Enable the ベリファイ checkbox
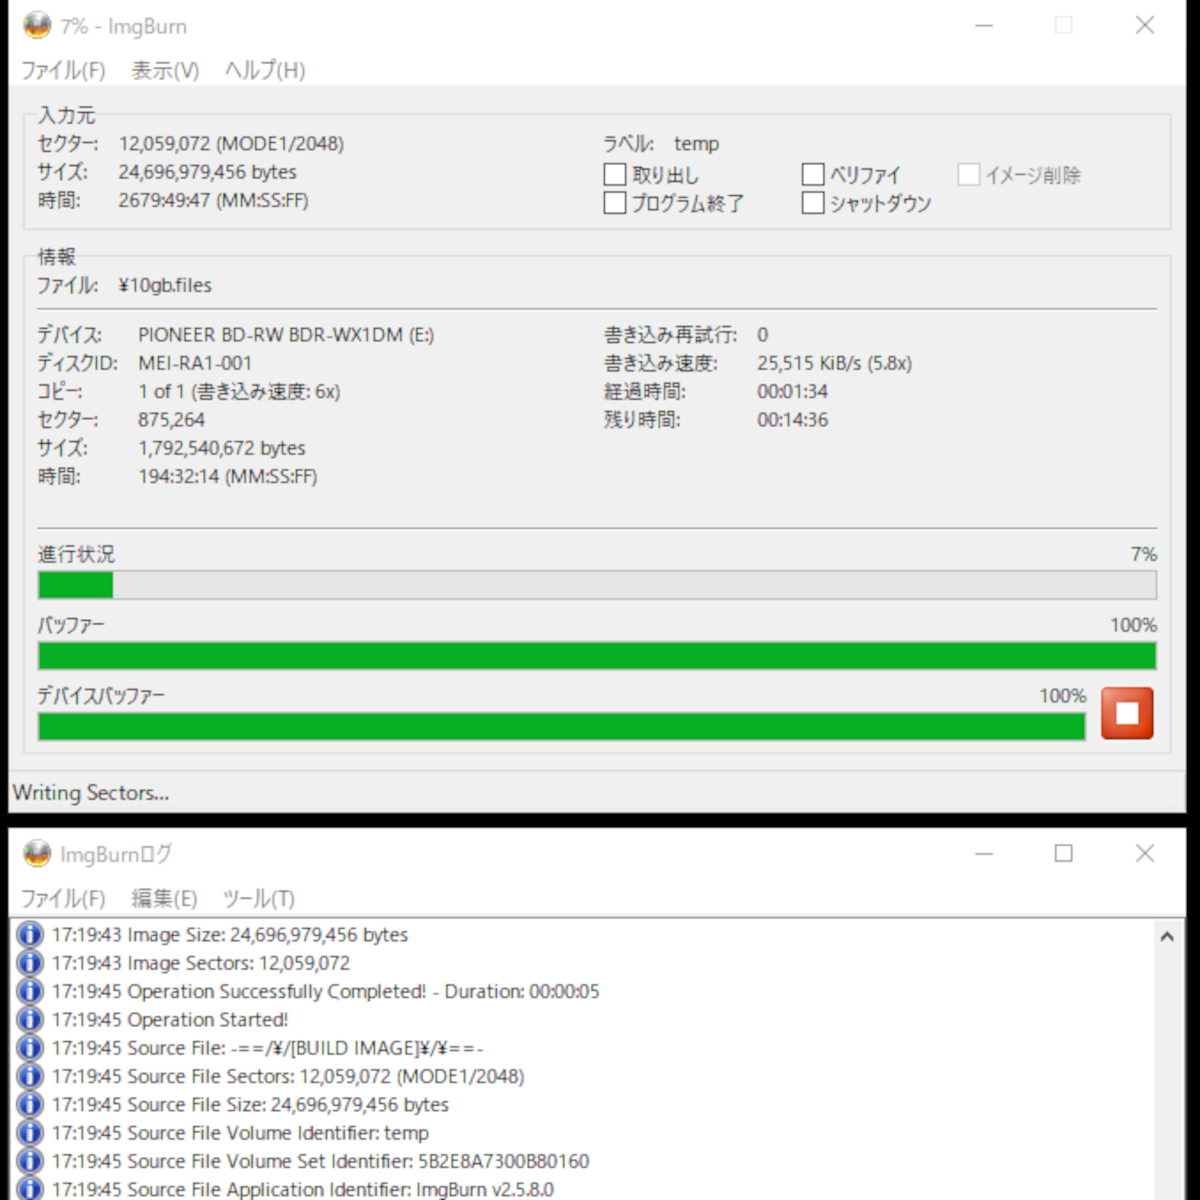This screenshot has width=1200, height=1200. pos(813,174)
